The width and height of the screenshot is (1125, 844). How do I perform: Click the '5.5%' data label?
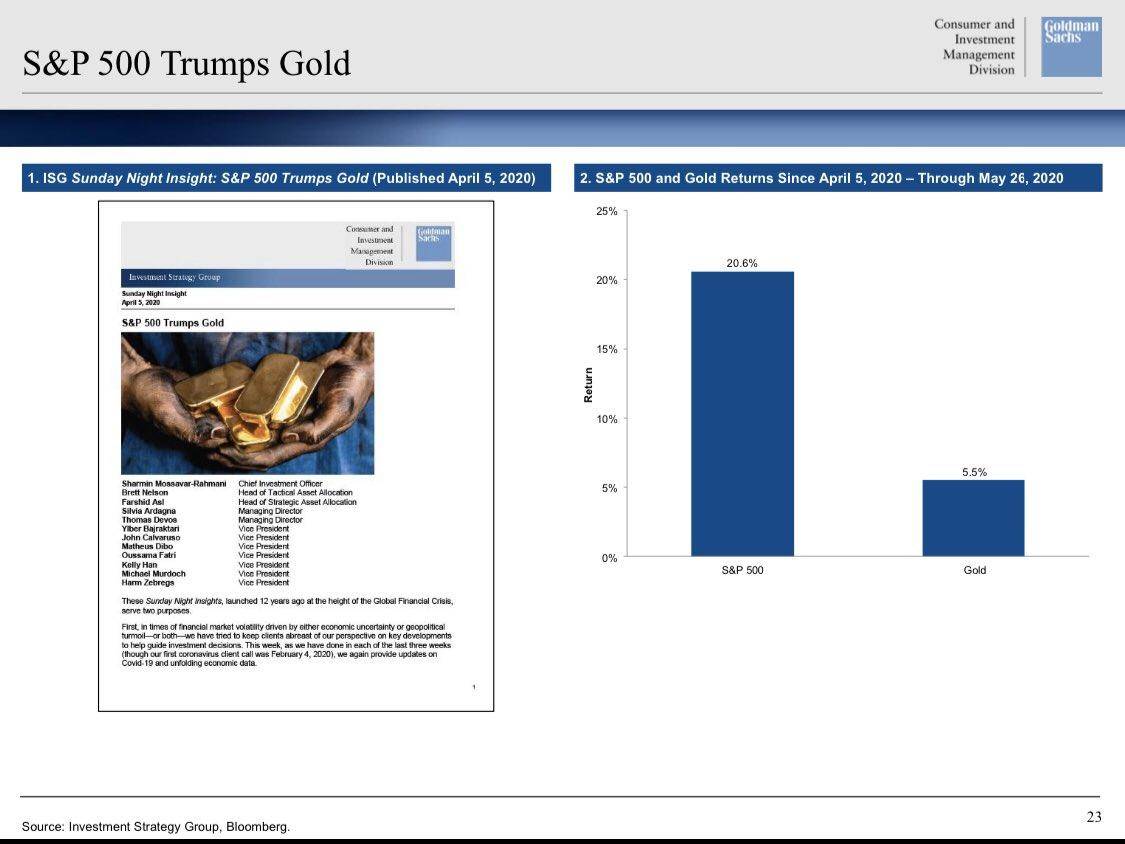point(974,472)
